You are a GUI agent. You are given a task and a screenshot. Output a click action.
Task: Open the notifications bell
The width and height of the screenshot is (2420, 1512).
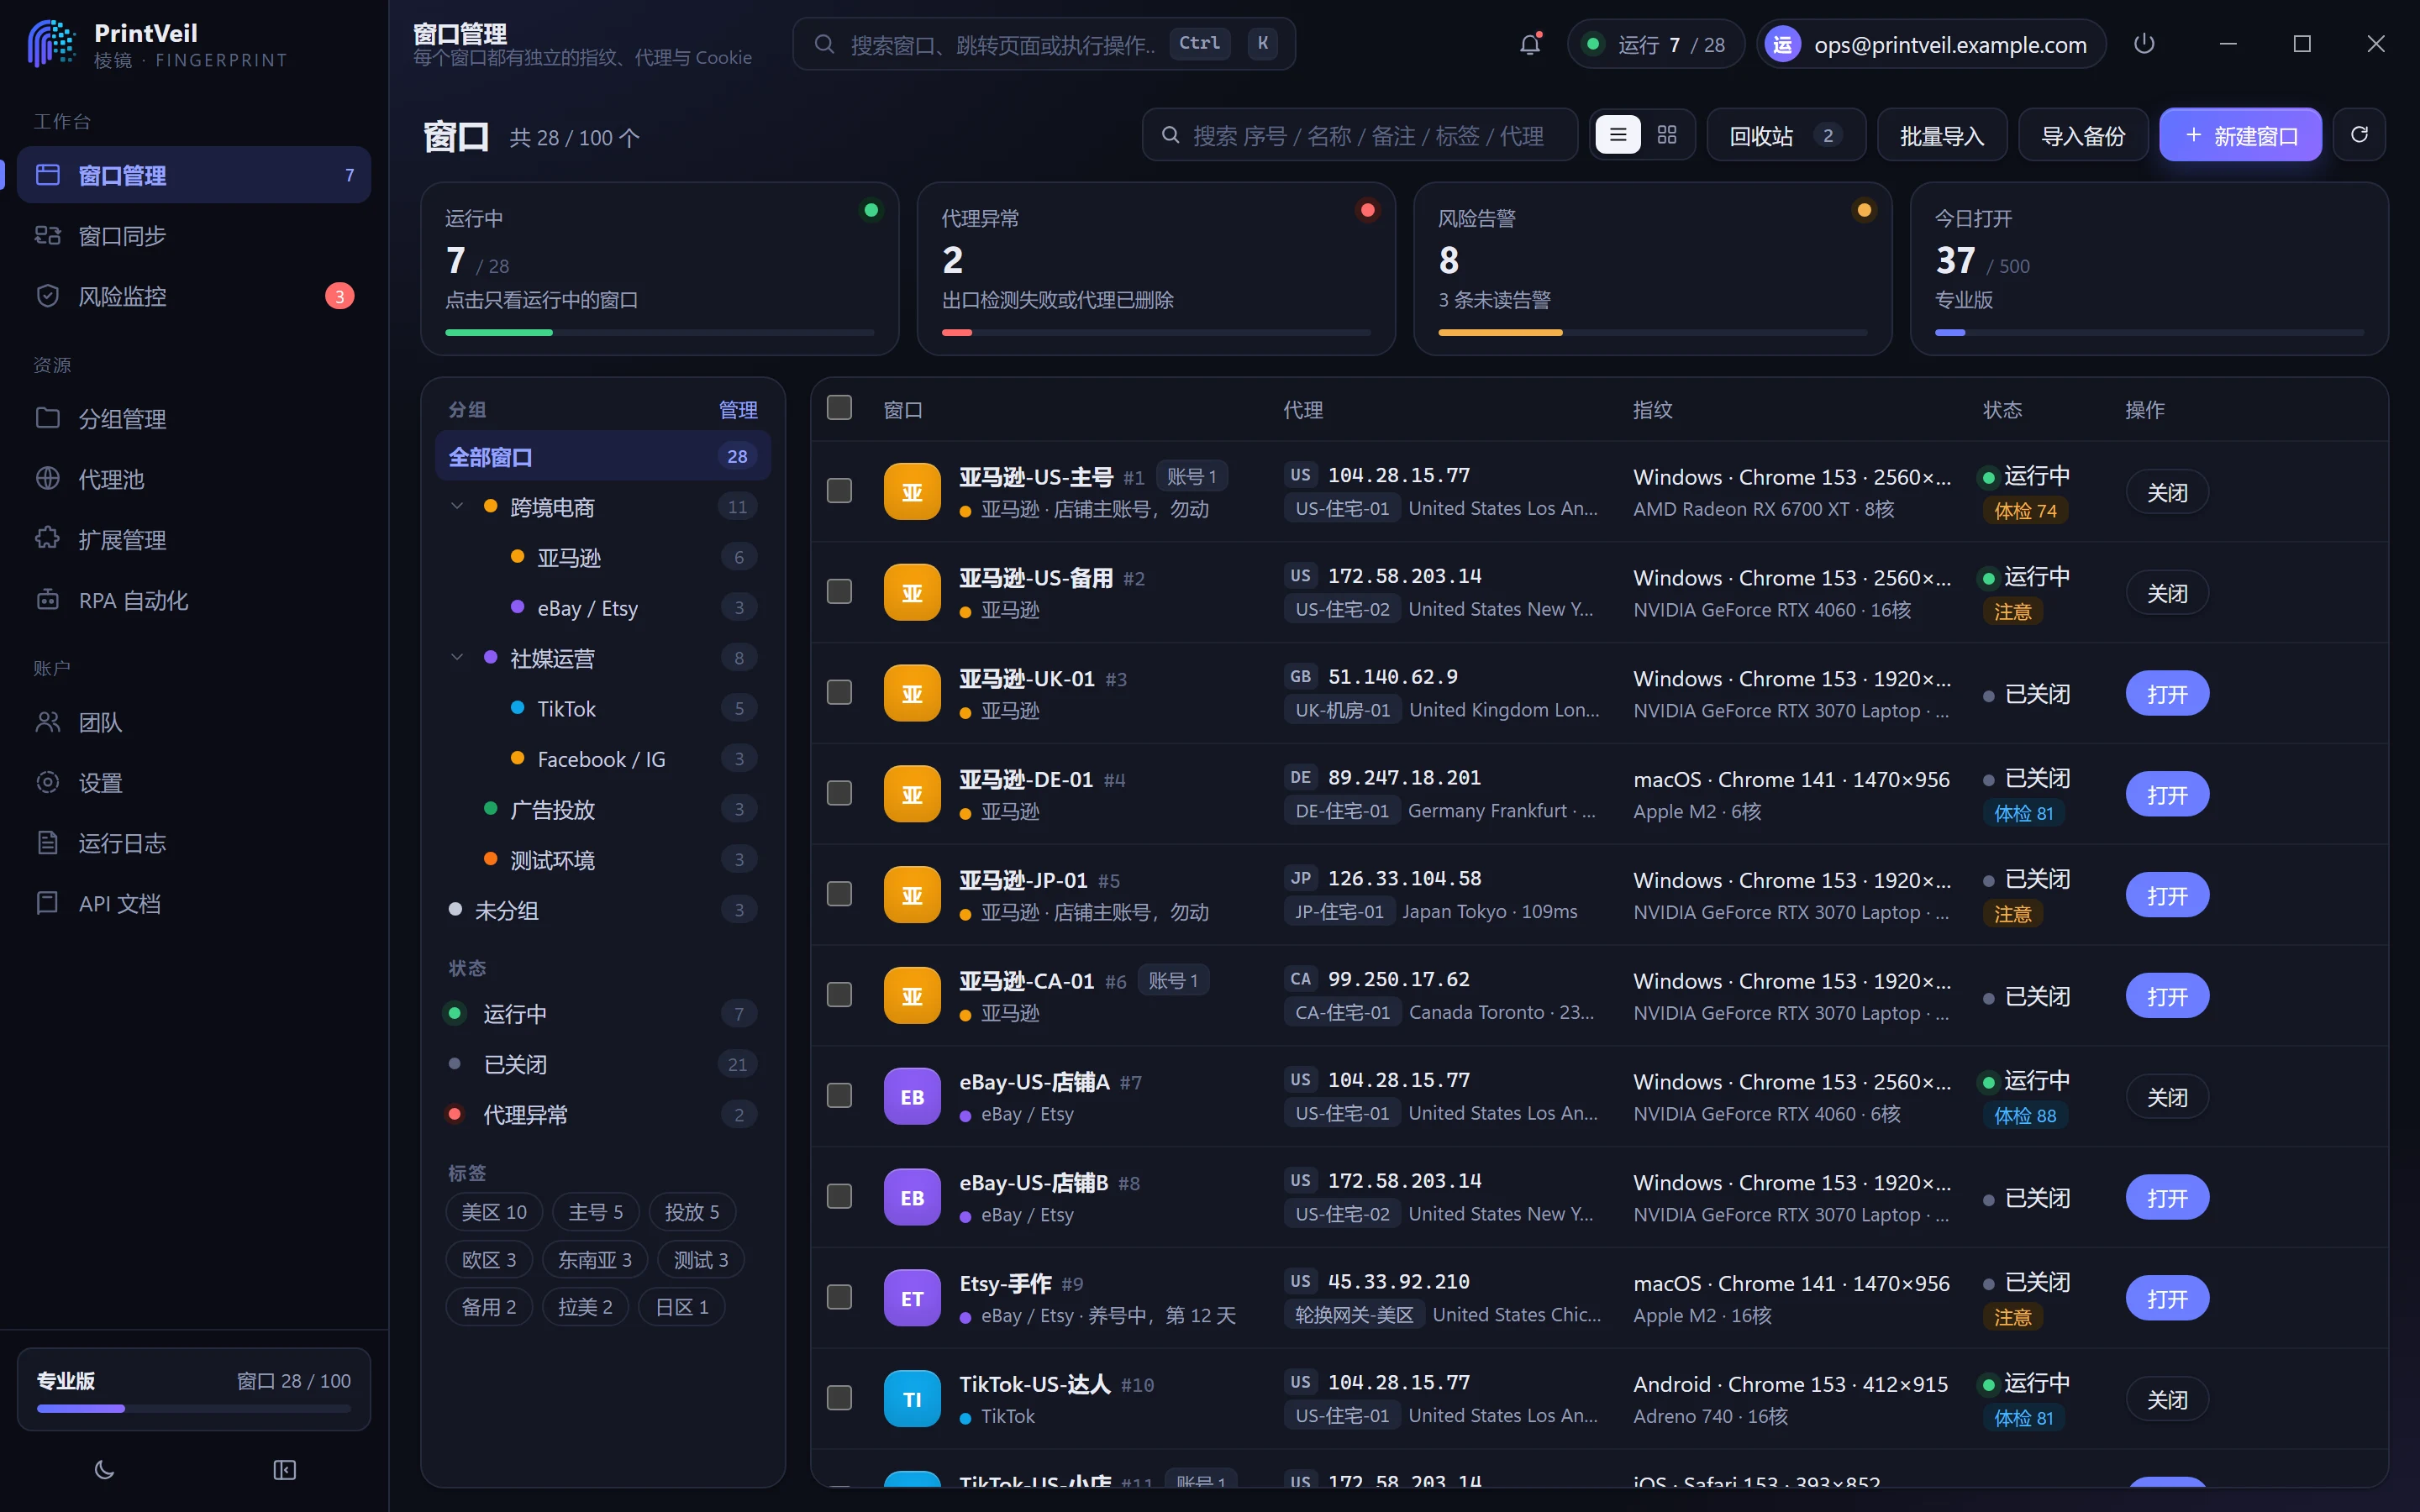1530,44
